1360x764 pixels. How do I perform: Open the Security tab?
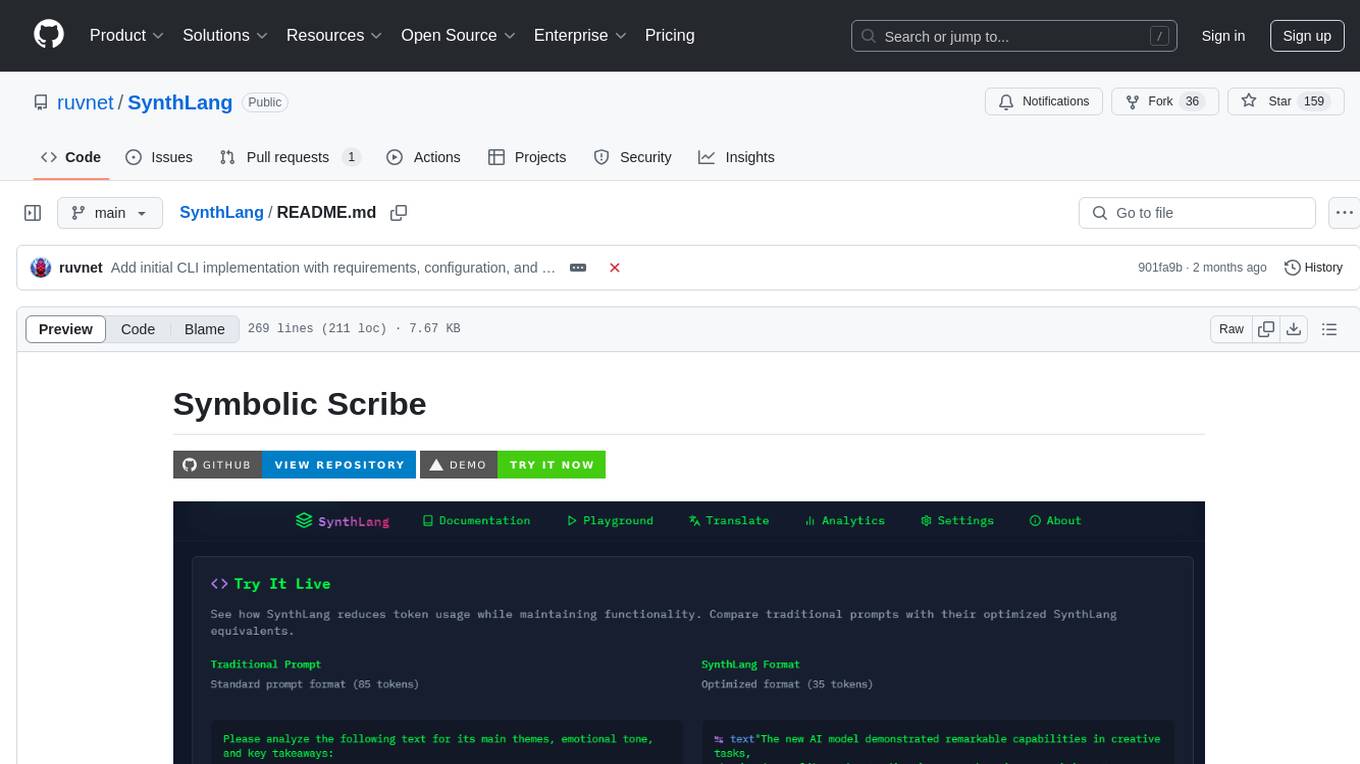click(x=632, y=157)
